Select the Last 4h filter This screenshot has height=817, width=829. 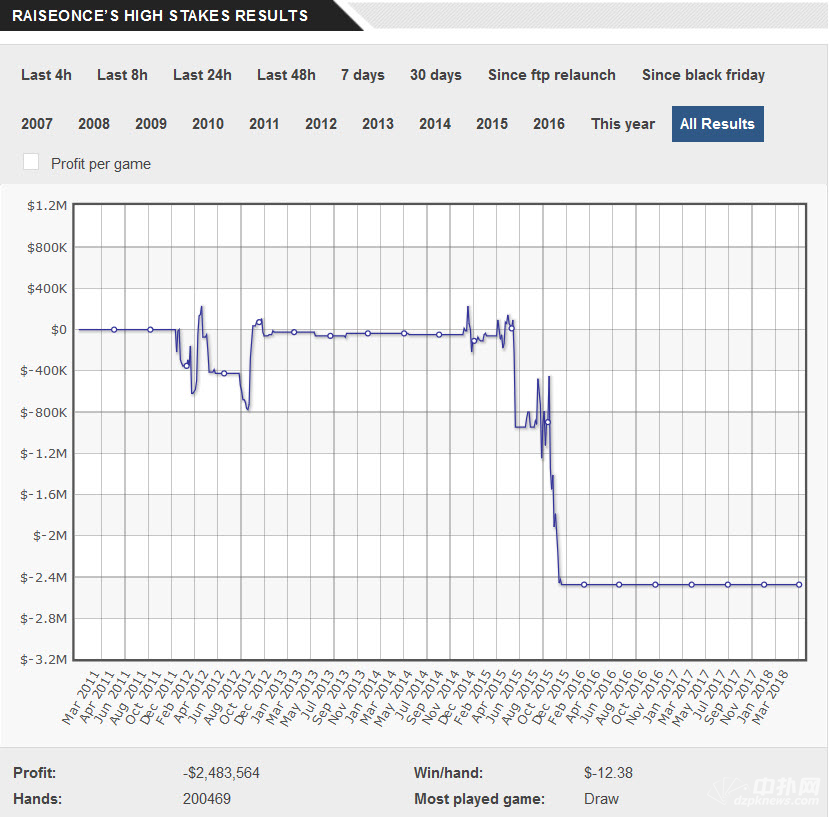[46, 75]
